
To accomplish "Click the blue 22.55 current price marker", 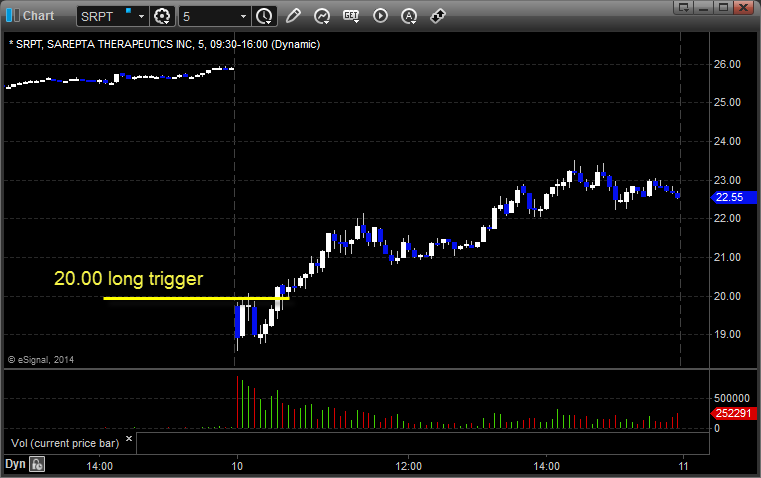I will point(733,197).
